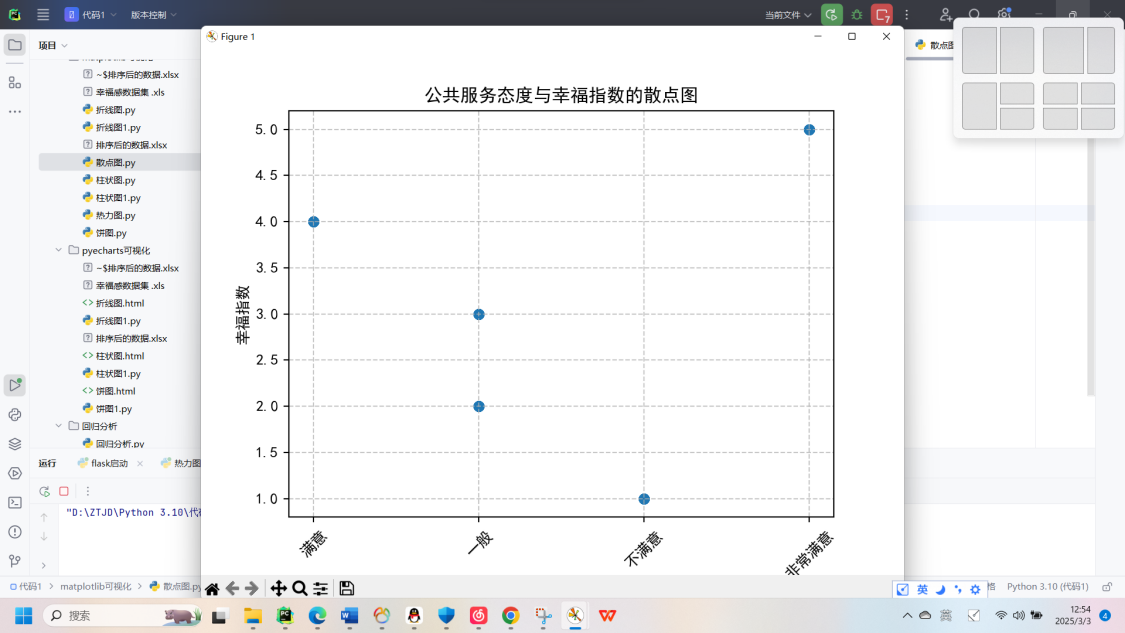Open the 12:54 clock and calendar
1125x633 pixels.
[x=1073, y=616]
